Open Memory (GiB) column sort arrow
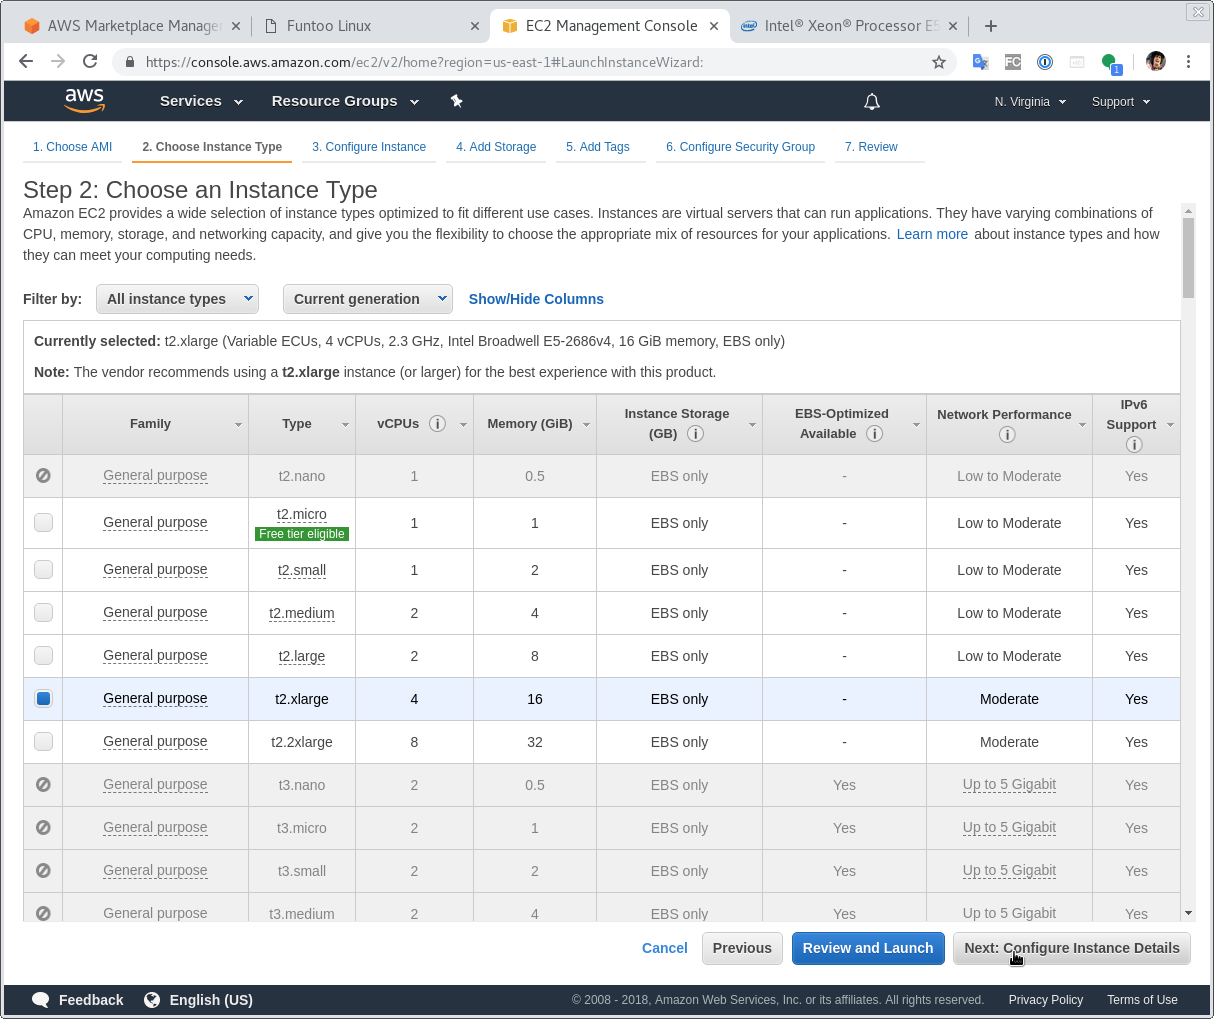This screenshot has height=1019, width=1214. [586, 425]
